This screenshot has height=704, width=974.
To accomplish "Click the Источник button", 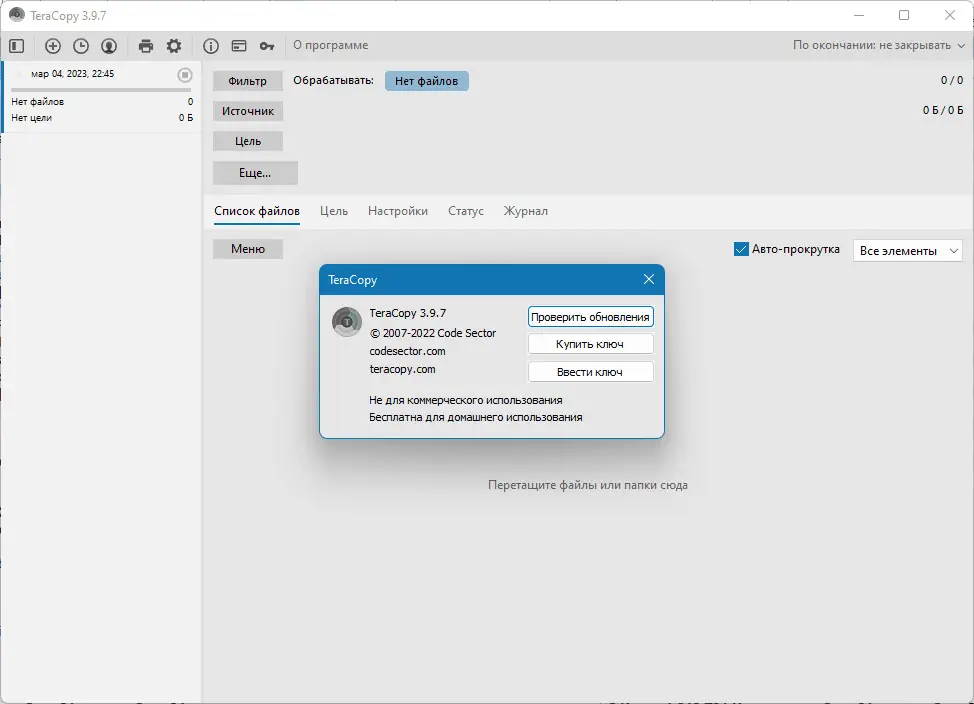I will [248, 111].
